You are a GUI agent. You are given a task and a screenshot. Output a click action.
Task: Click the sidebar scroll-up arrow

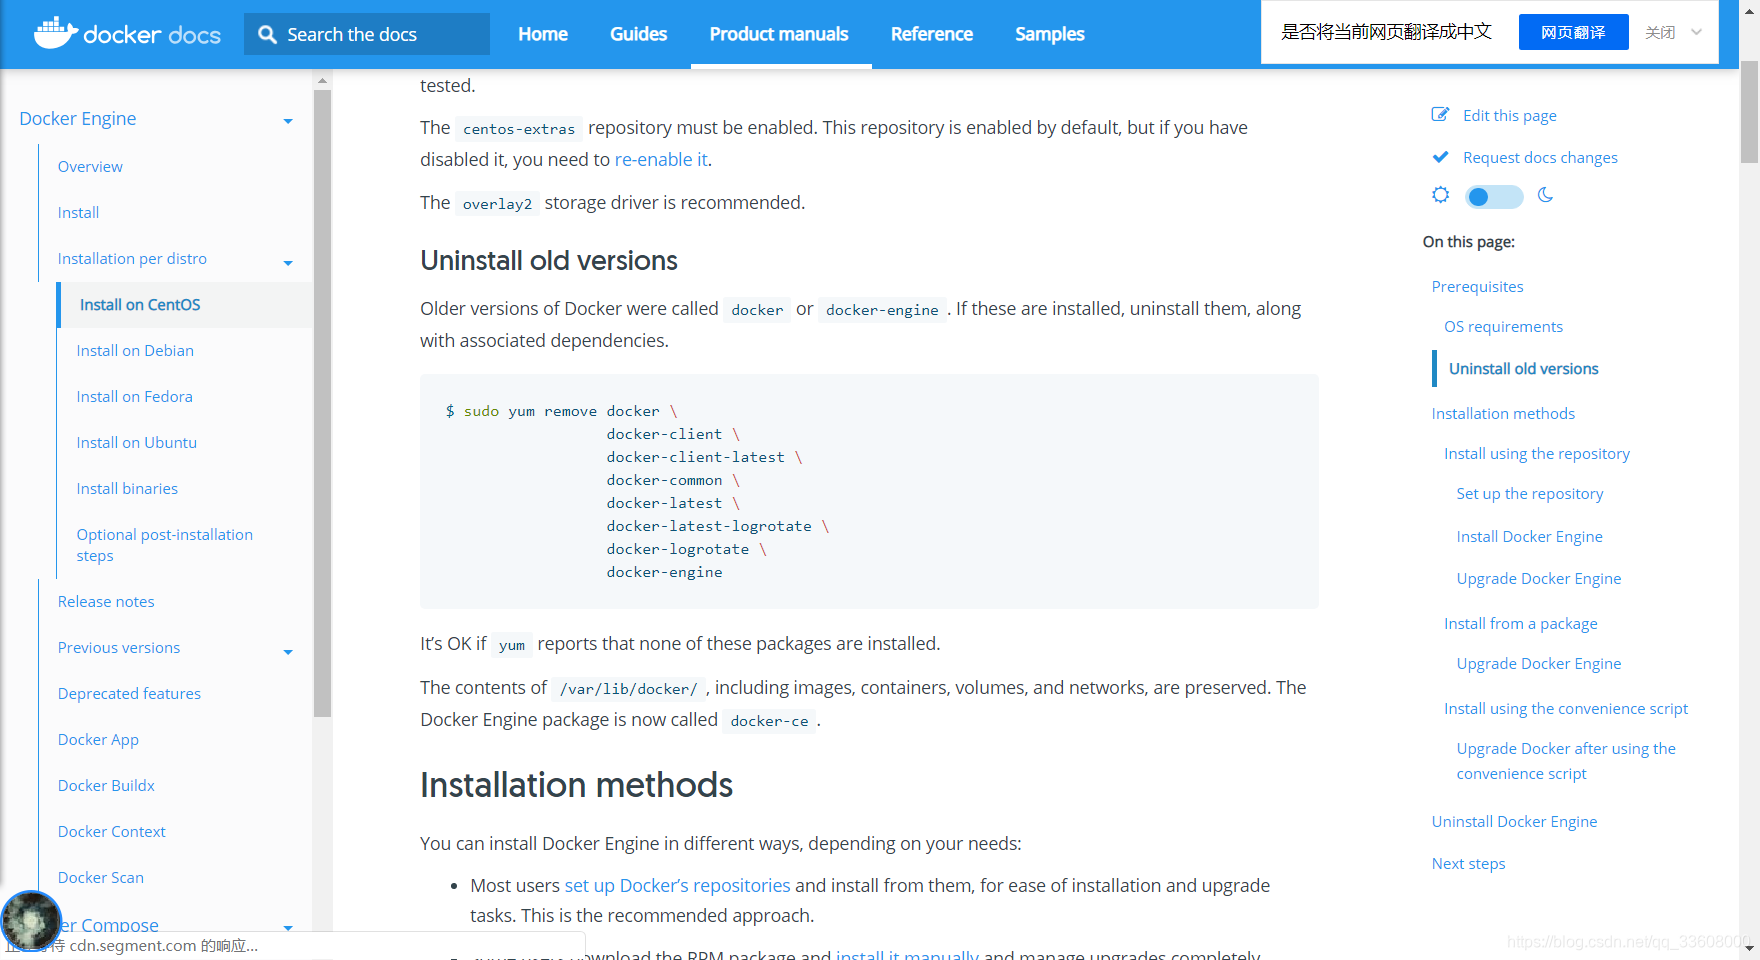(x=322, y=80)
